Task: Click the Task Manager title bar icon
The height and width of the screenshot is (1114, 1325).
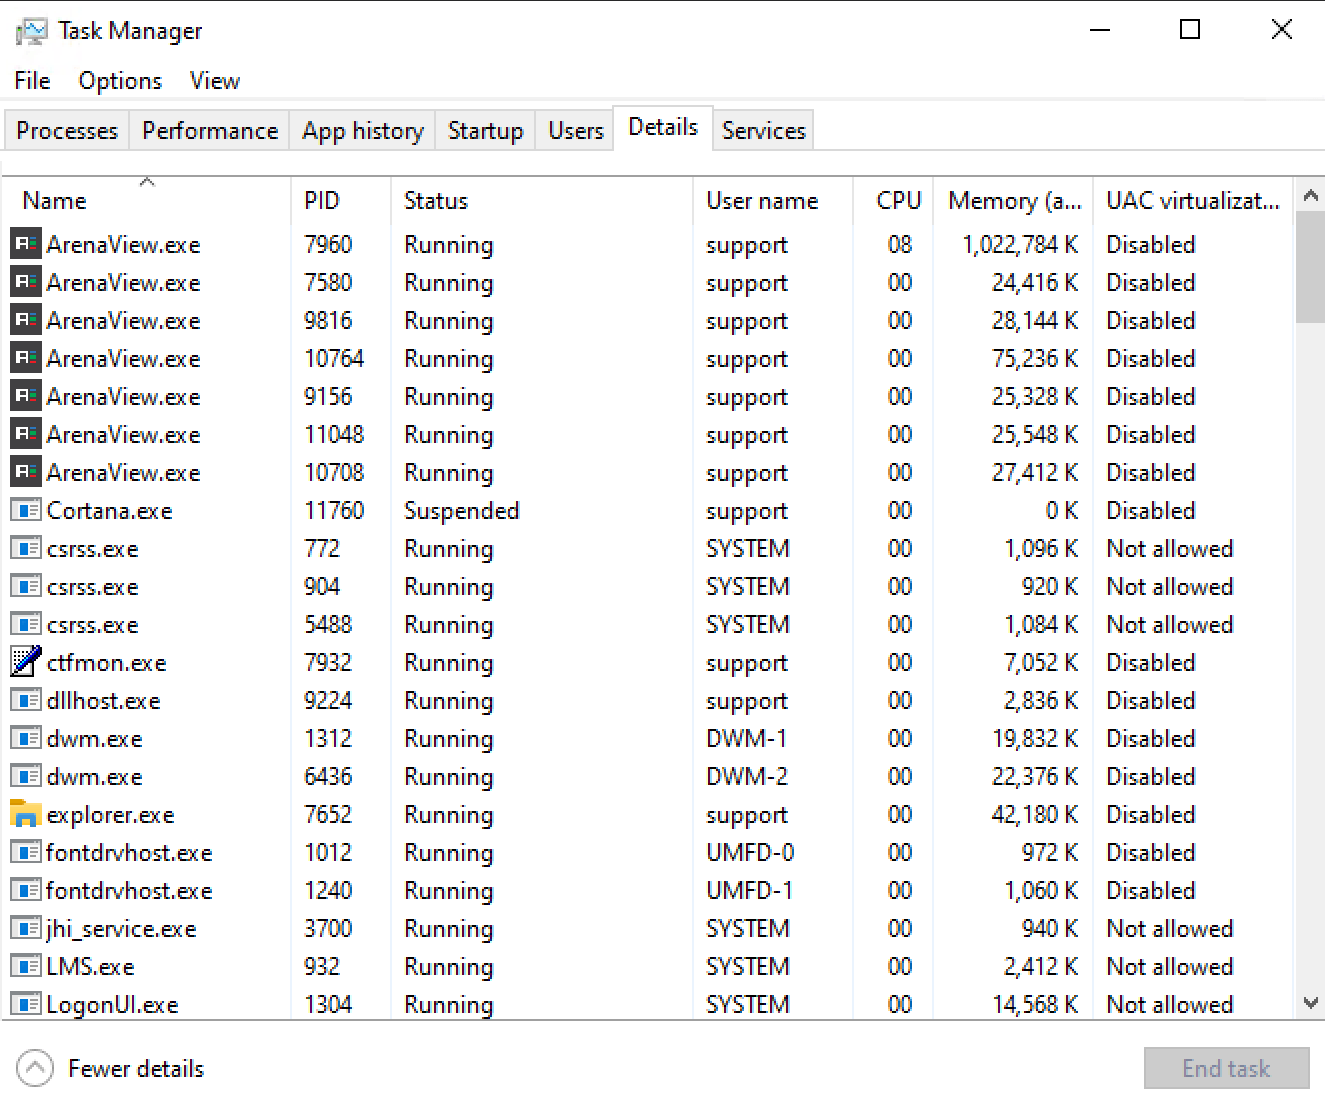Action: tap(31, 31)
